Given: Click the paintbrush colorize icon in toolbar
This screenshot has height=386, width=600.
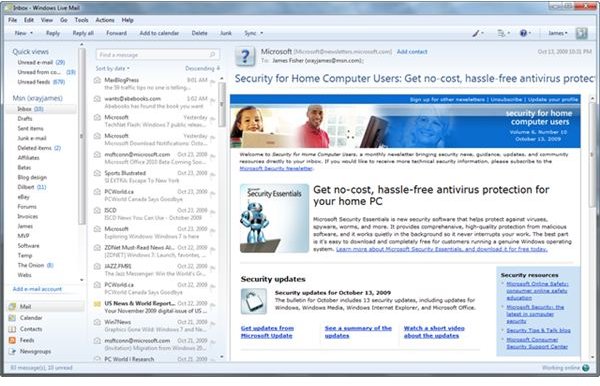Looking at the screenshot, I should (476, 33).
